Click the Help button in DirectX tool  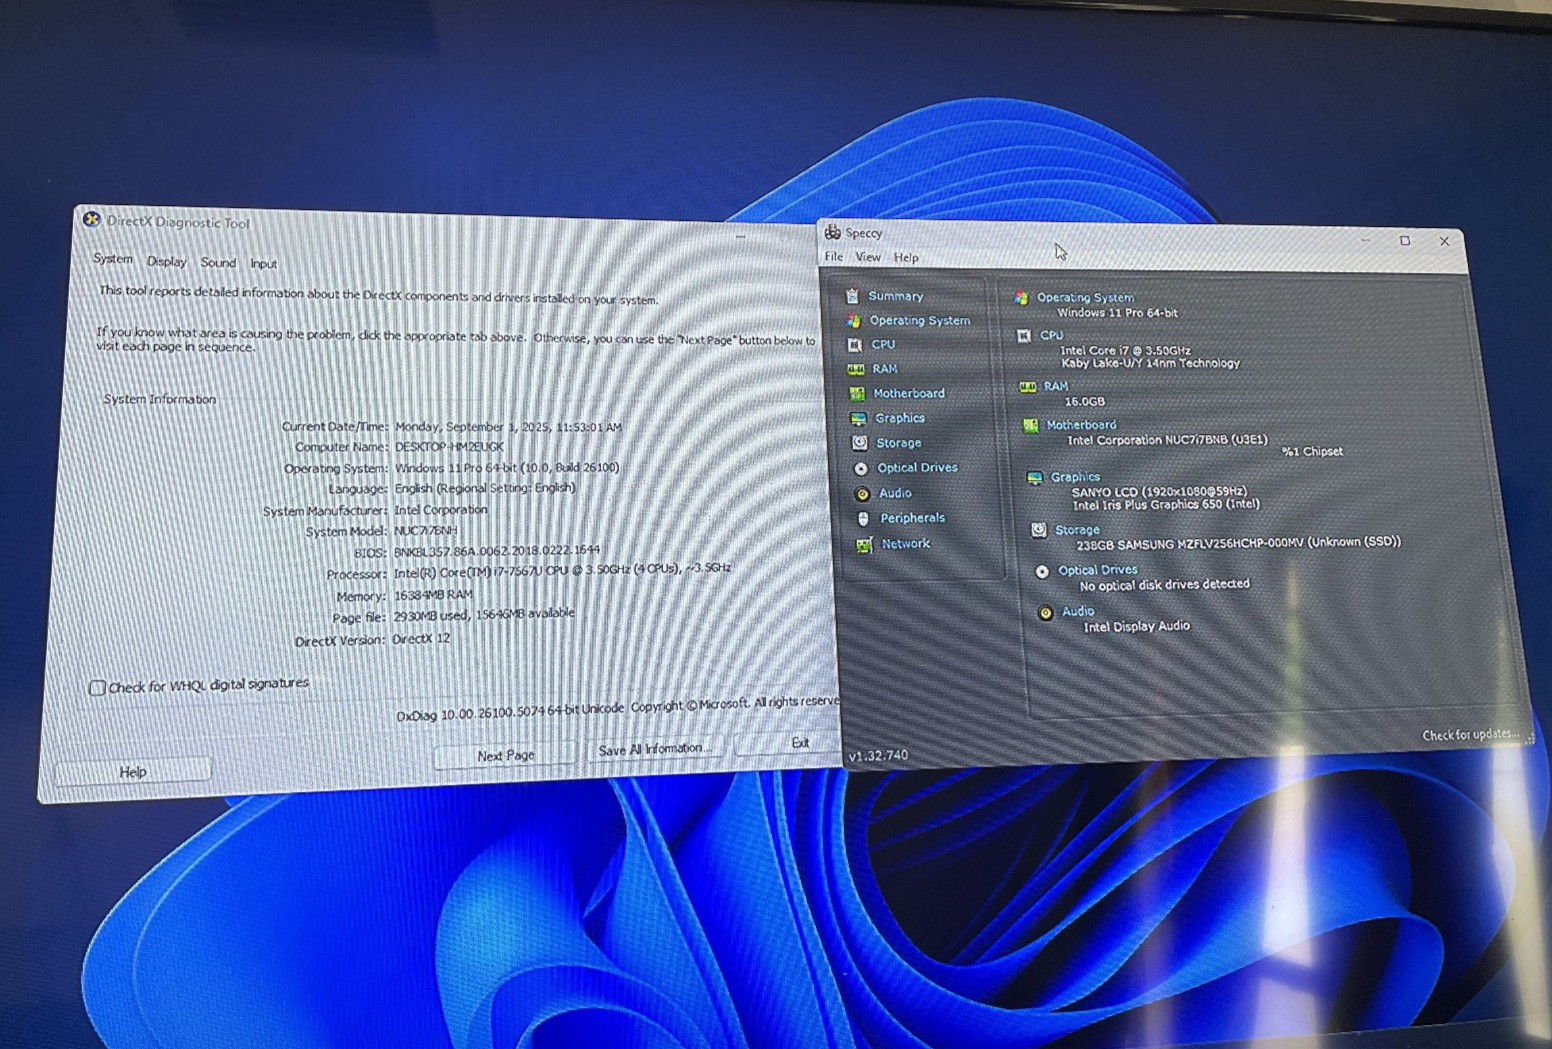pos(133,772)
